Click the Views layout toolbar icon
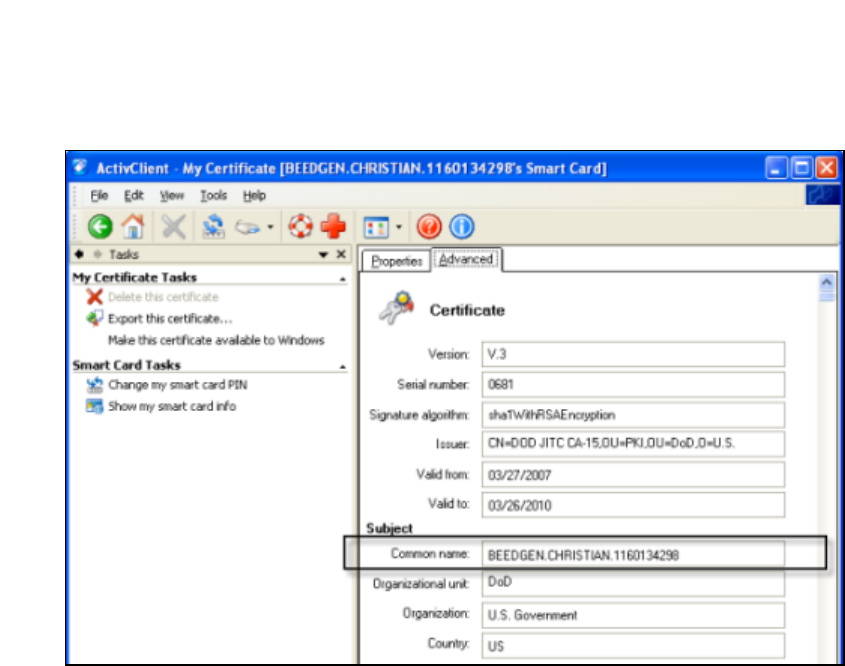Image resolution: width=845 pixels, height=666 pixels. click(376, 227)
